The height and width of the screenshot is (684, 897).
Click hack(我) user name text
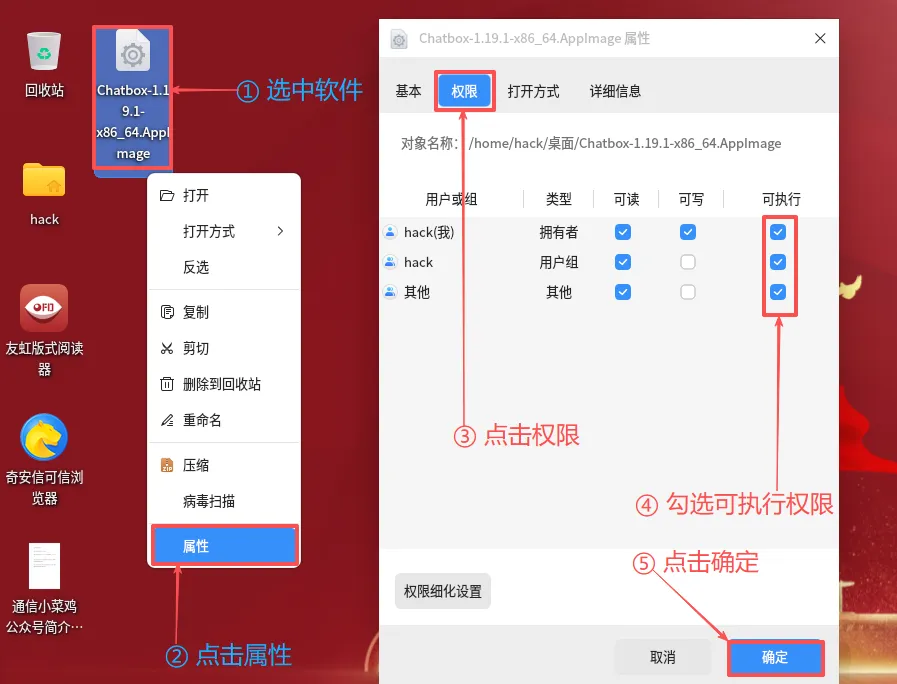click(x=429, y=232)
